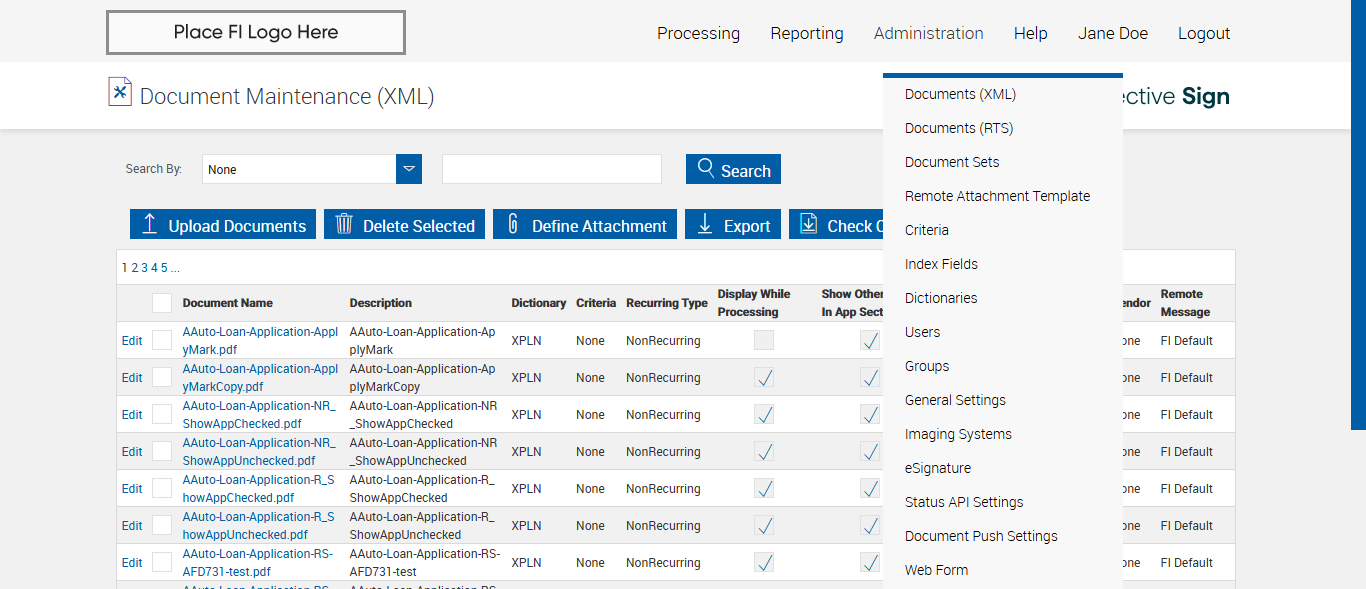Click the magnifier icon on Search button
This screenshot has height=589, width=1366.
point(706,168)
